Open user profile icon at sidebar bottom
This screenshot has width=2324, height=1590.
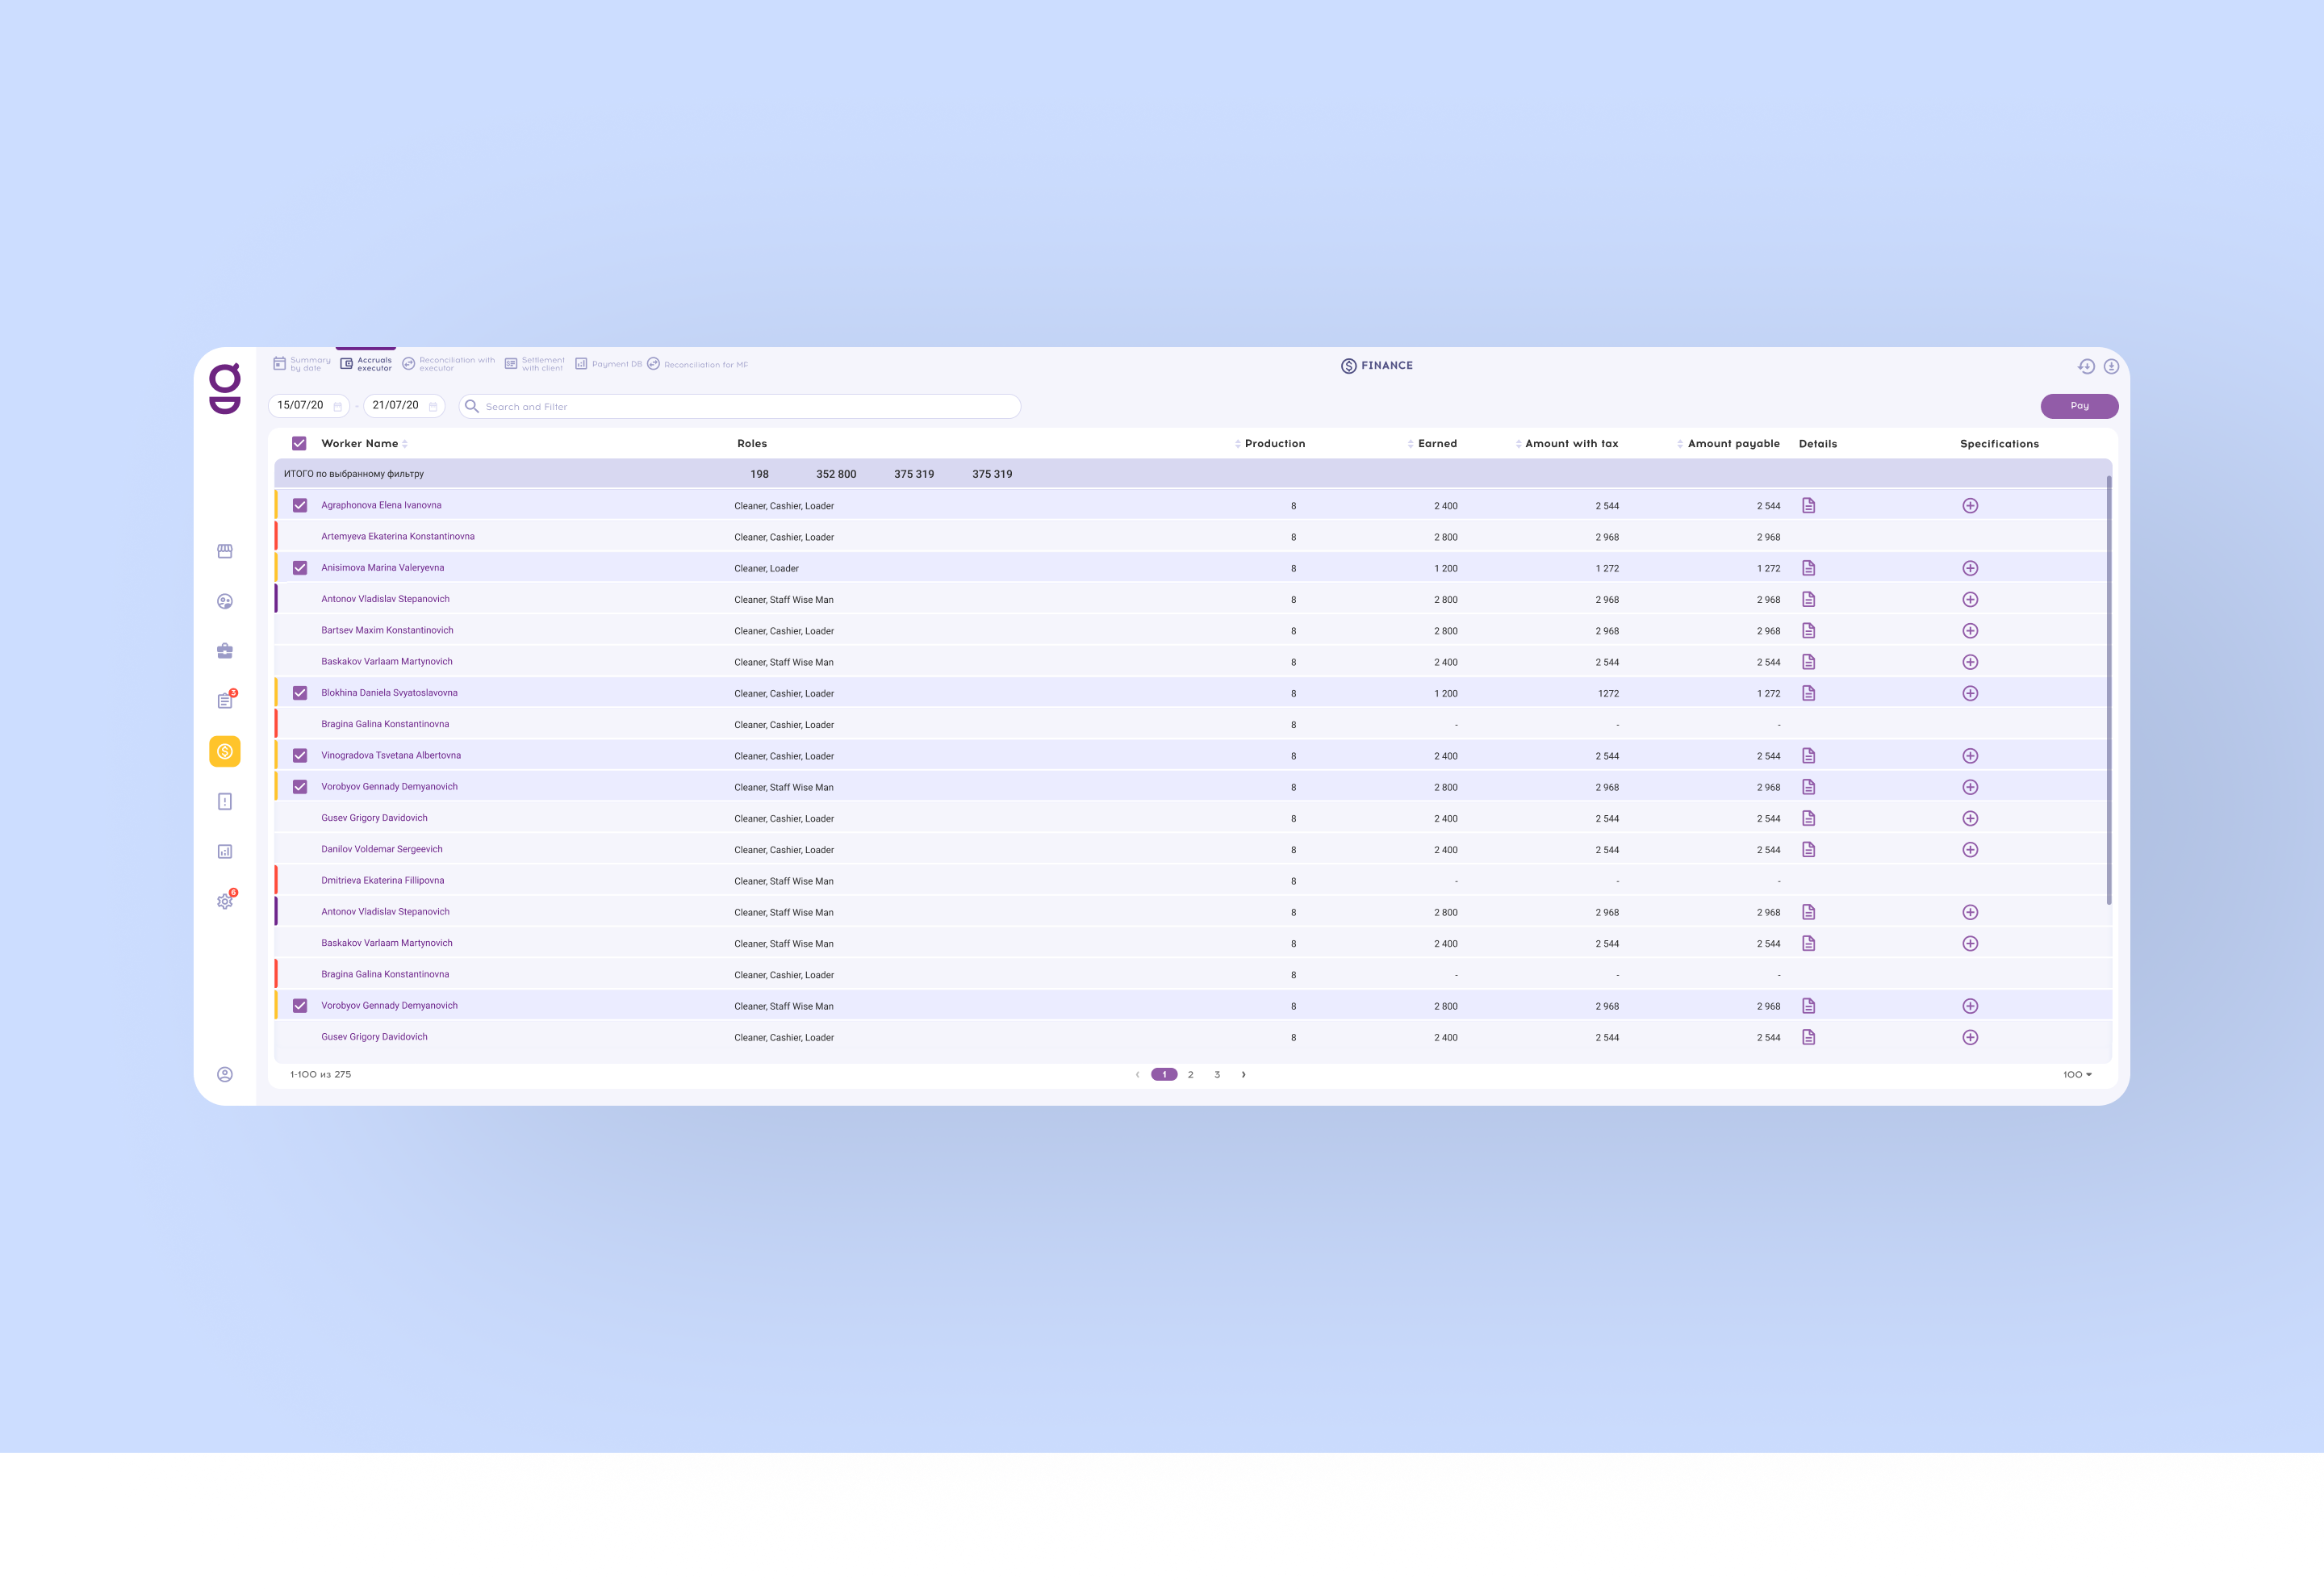point(225,1074)
